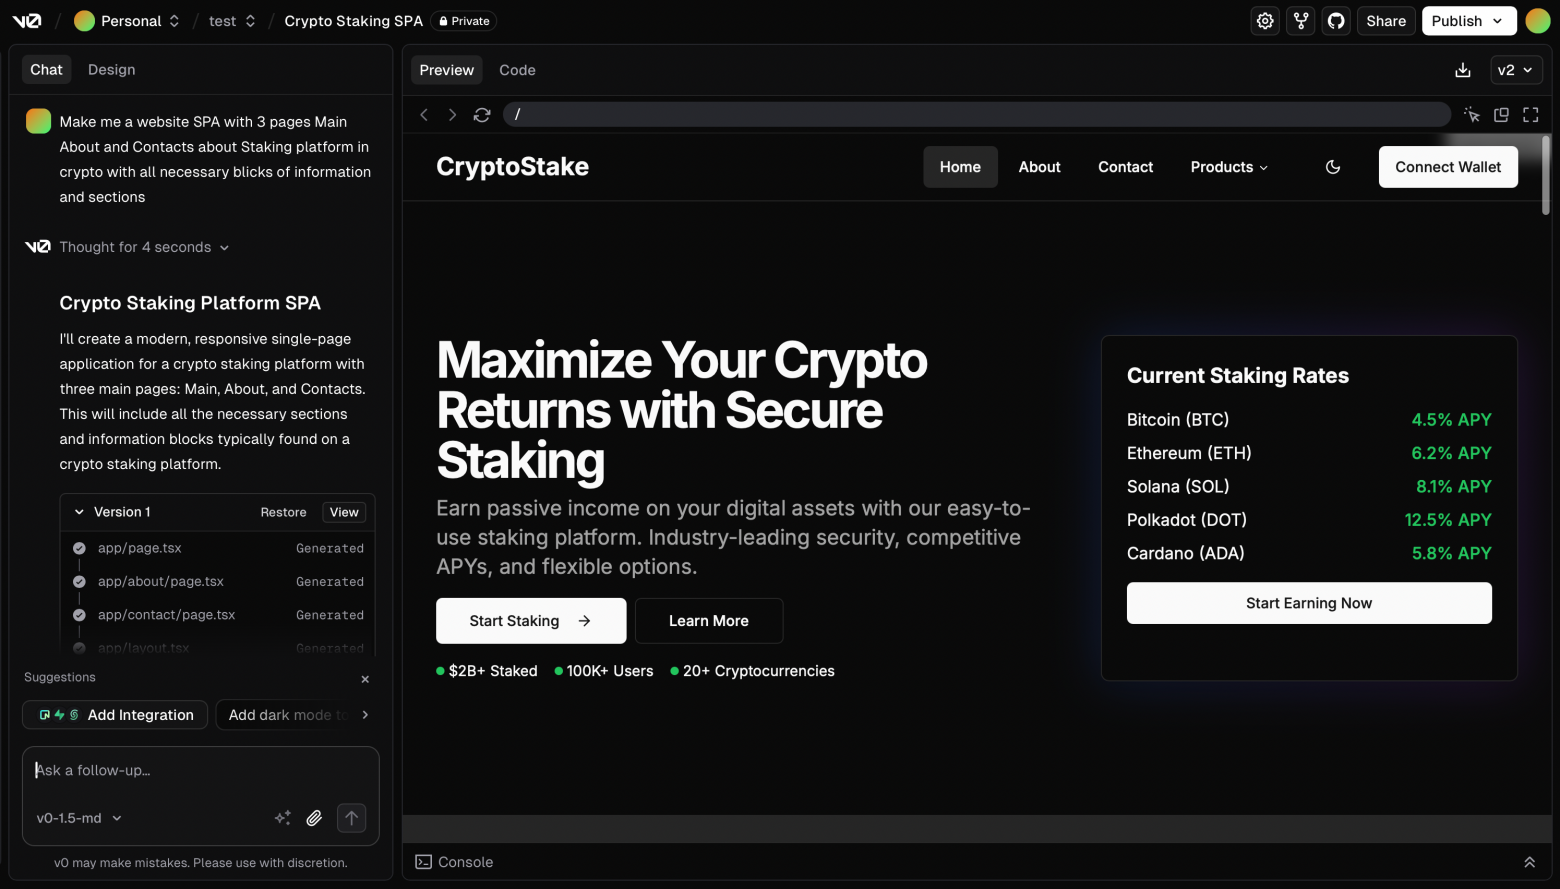Click the GitHub integration icon
Image resolution: width=1560 pixels, height=889 pixels.
click(1335, 20)
